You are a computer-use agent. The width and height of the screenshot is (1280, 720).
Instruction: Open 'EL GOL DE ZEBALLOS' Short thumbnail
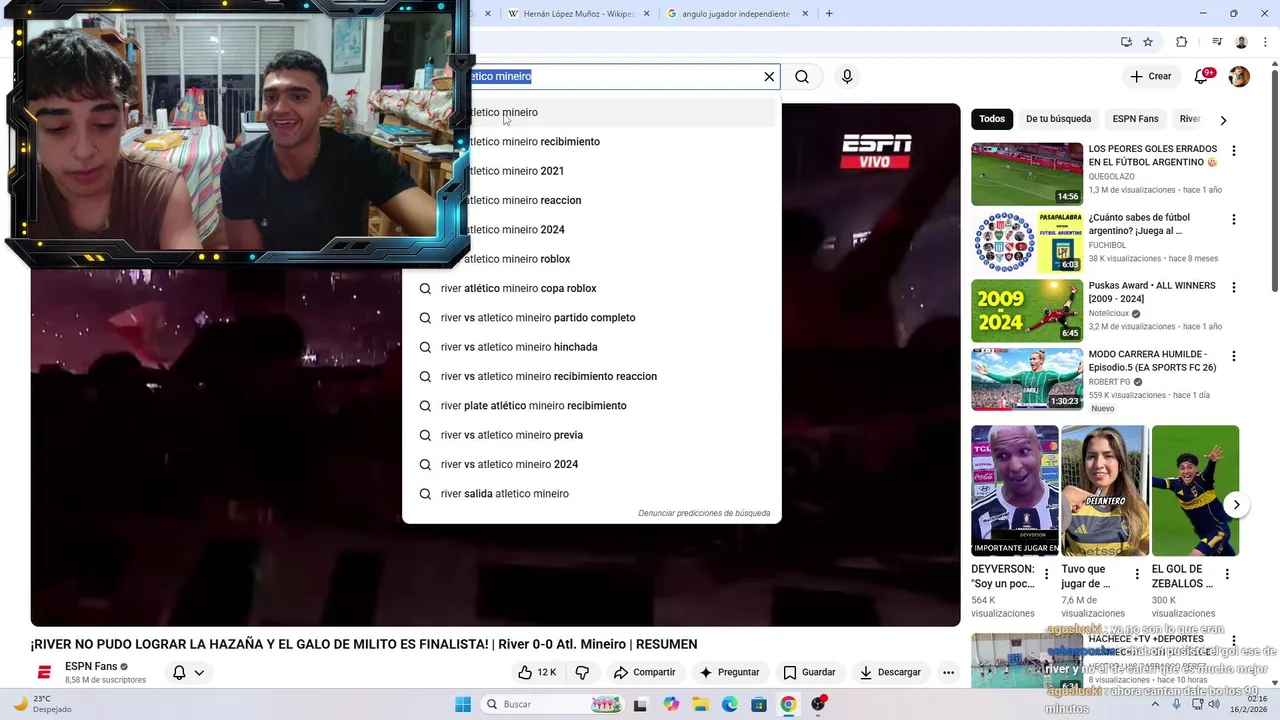click(1195, 490)
